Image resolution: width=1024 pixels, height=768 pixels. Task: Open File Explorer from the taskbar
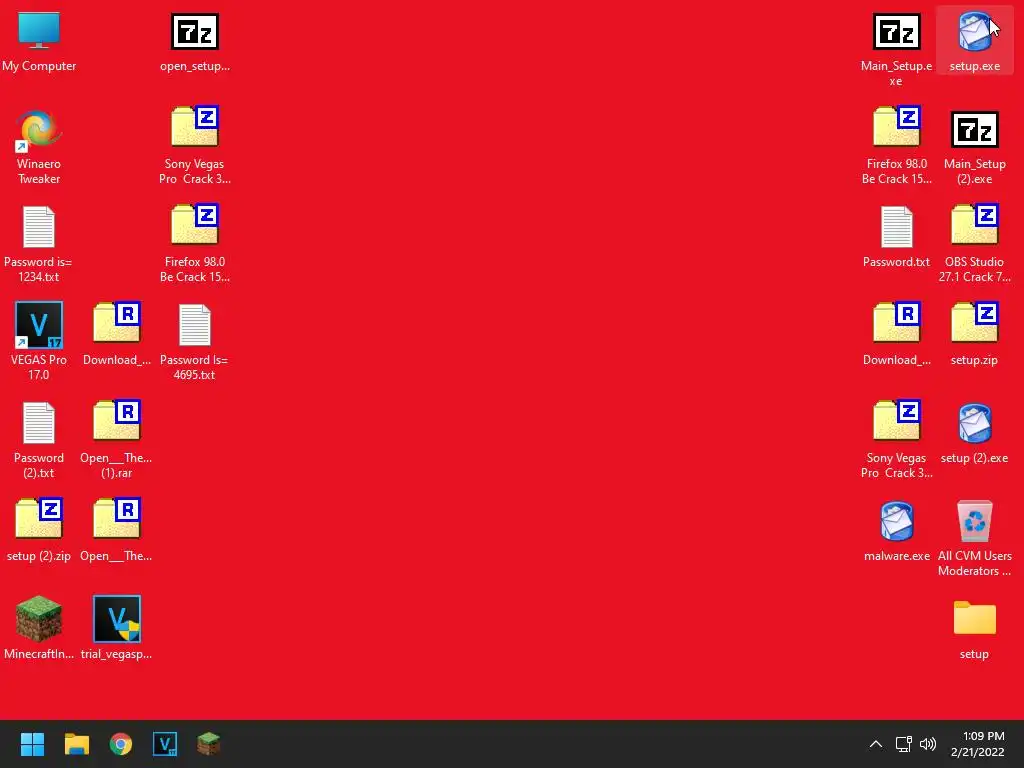pyautogui.click(x=76, y=744)
